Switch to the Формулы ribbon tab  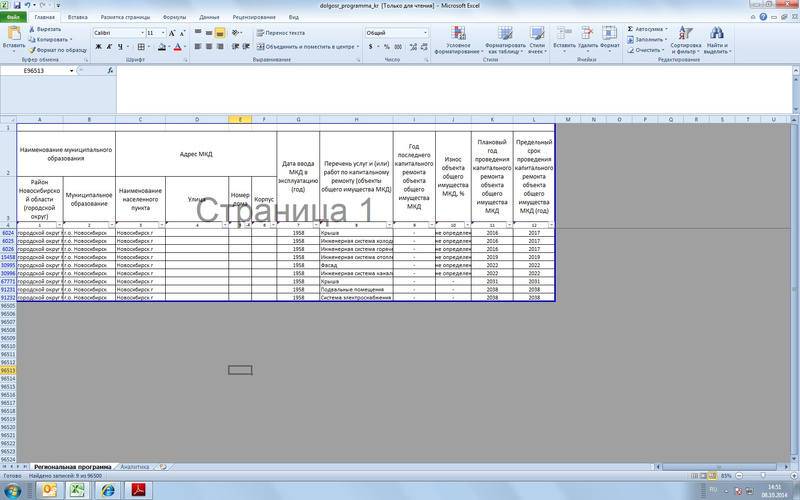[x=174, y=17]
